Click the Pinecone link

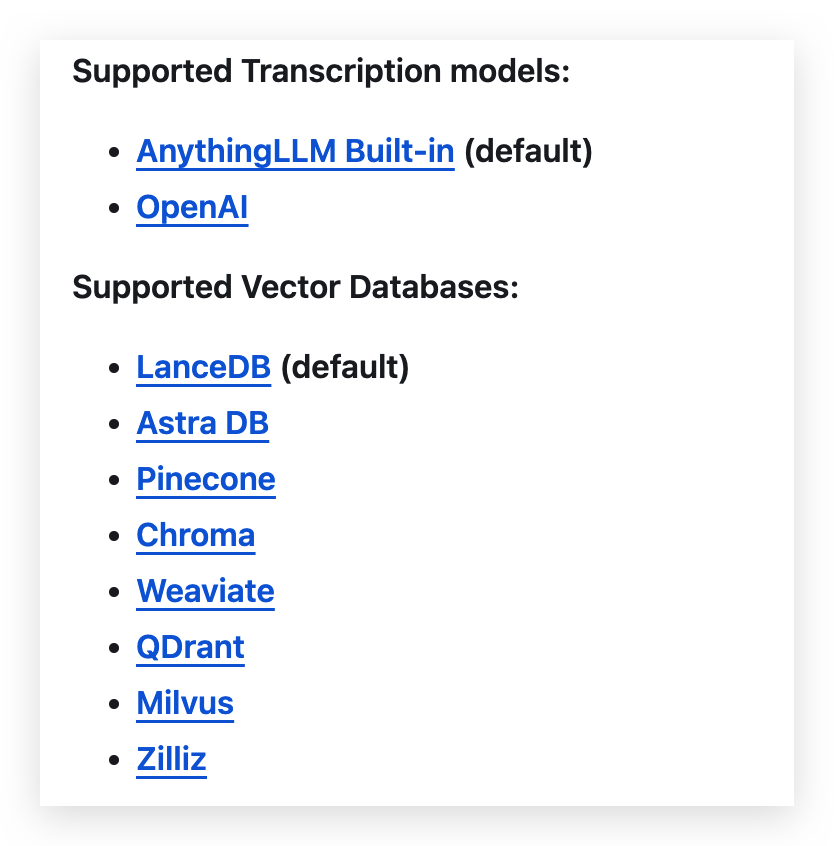point(206,480)
